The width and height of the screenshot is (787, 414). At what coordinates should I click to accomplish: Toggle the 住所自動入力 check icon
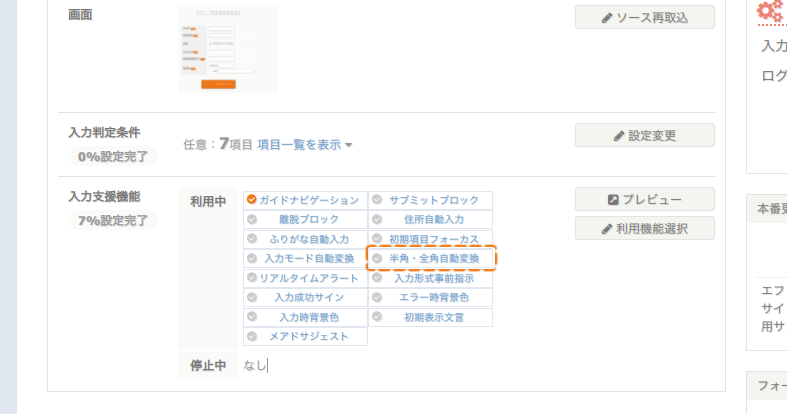click(x=377, y=219)
